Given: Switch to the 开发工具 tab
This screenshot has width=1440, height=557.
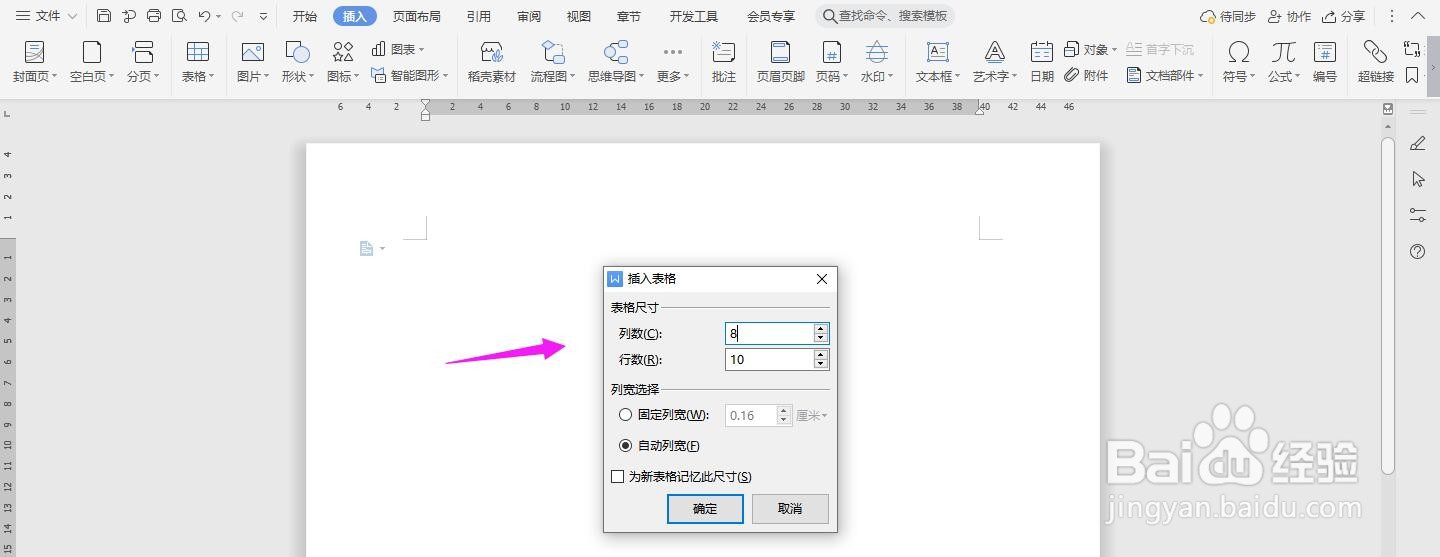Looking at the screenshot, I should [694, 16].
